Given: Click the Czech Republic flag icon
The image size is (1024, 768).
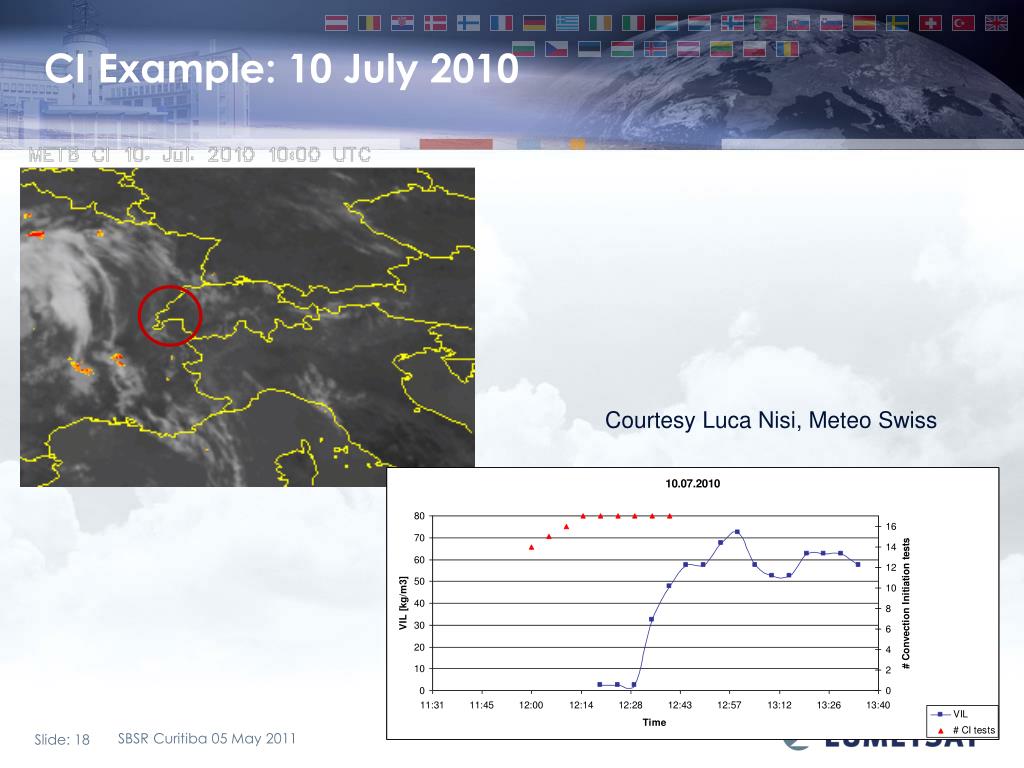Looking at the screenshot, I should pyautogui.click(x=556, y=49).
